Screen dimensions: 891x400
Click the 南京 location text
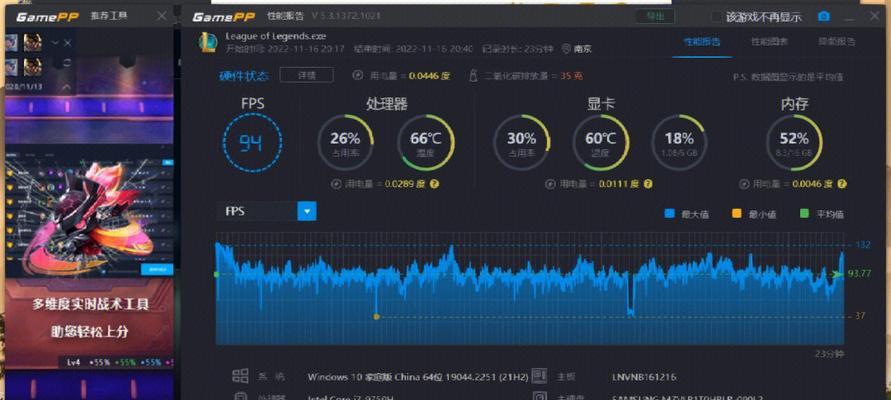(582, 49)
